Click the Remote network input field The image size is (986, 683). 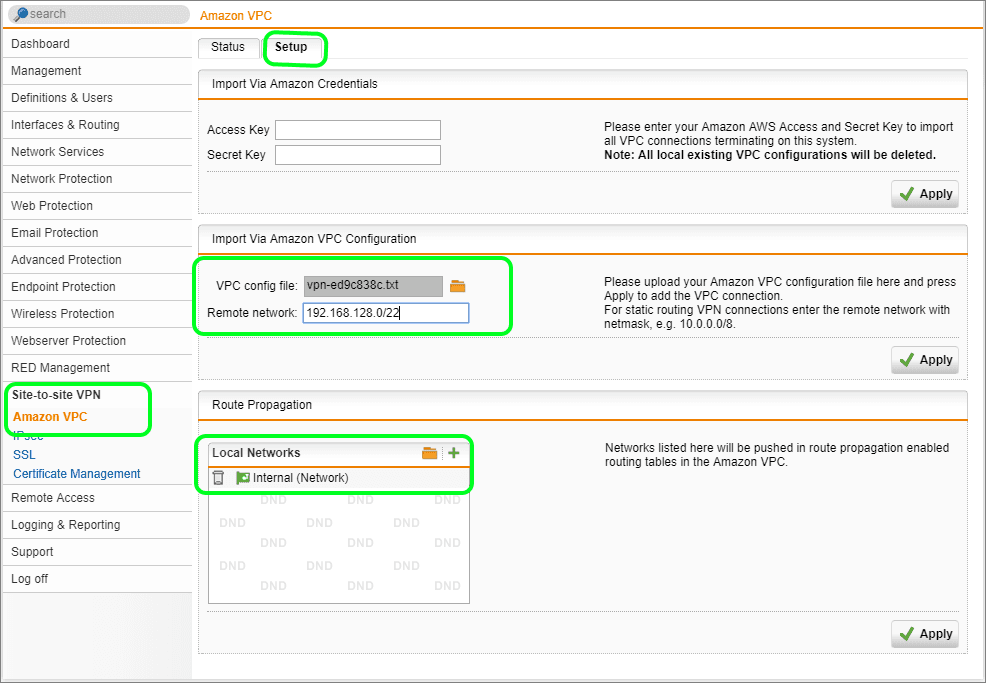coord(385,313)
